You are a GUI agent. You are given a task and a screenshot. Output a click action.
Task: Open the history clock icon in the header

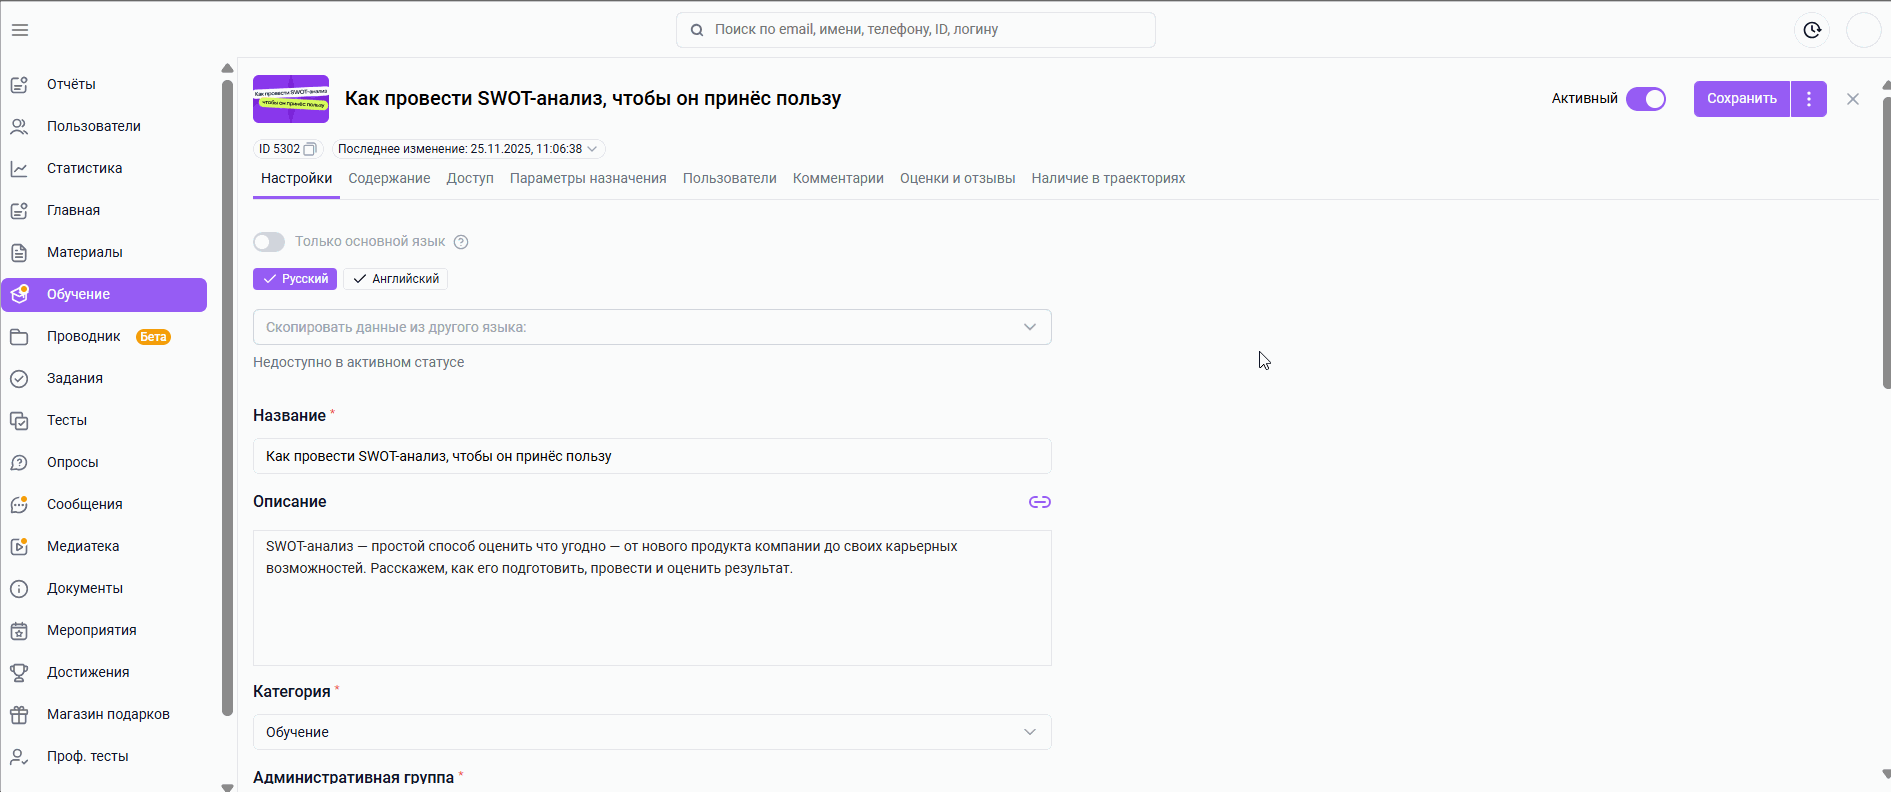point(1812,30)
